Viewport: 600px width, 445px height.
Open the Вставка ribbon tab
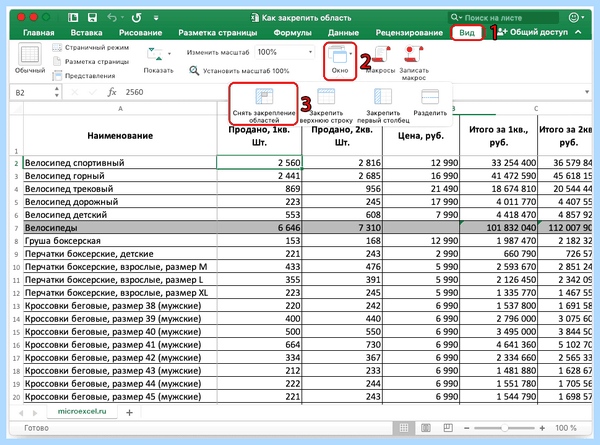86,33
